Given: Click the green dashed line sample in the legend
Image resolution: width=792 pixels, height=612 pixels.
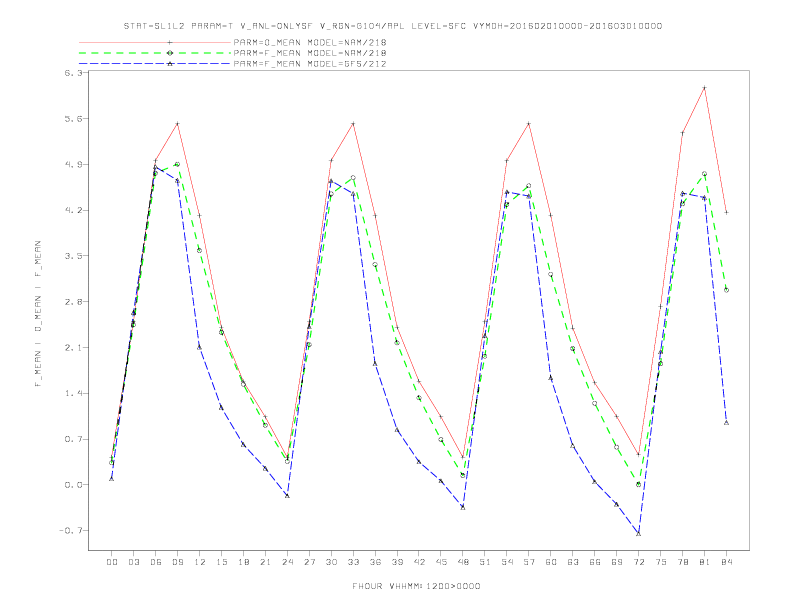Looking at the screenshot, I should (x=155, y=53).
